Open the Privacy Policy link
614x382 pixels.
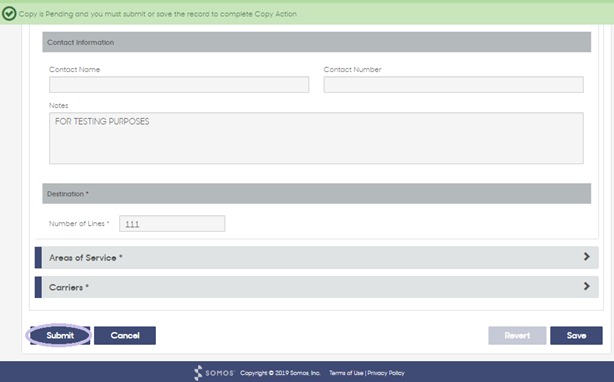tap(386, 373)
